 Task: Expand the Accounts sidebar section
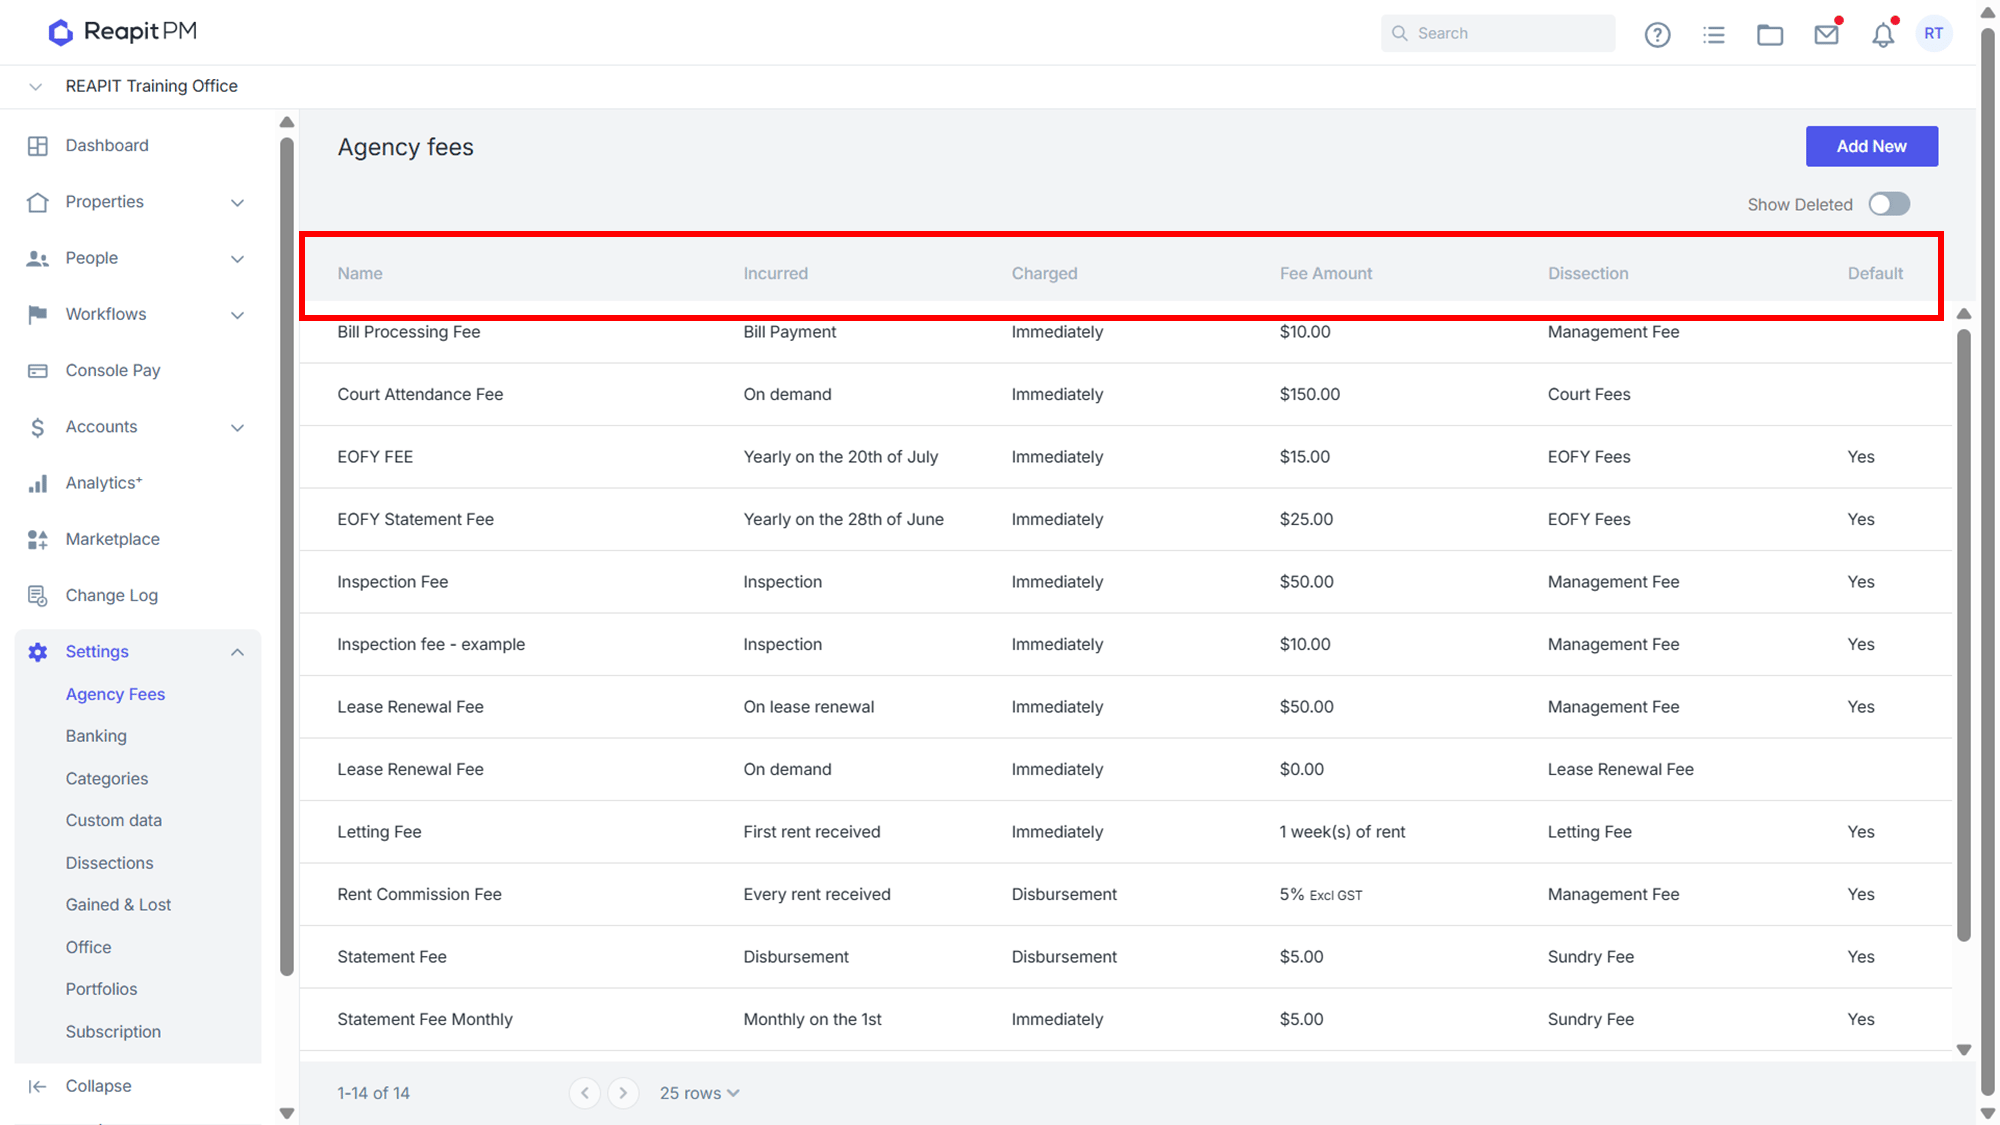coord(138,427)
